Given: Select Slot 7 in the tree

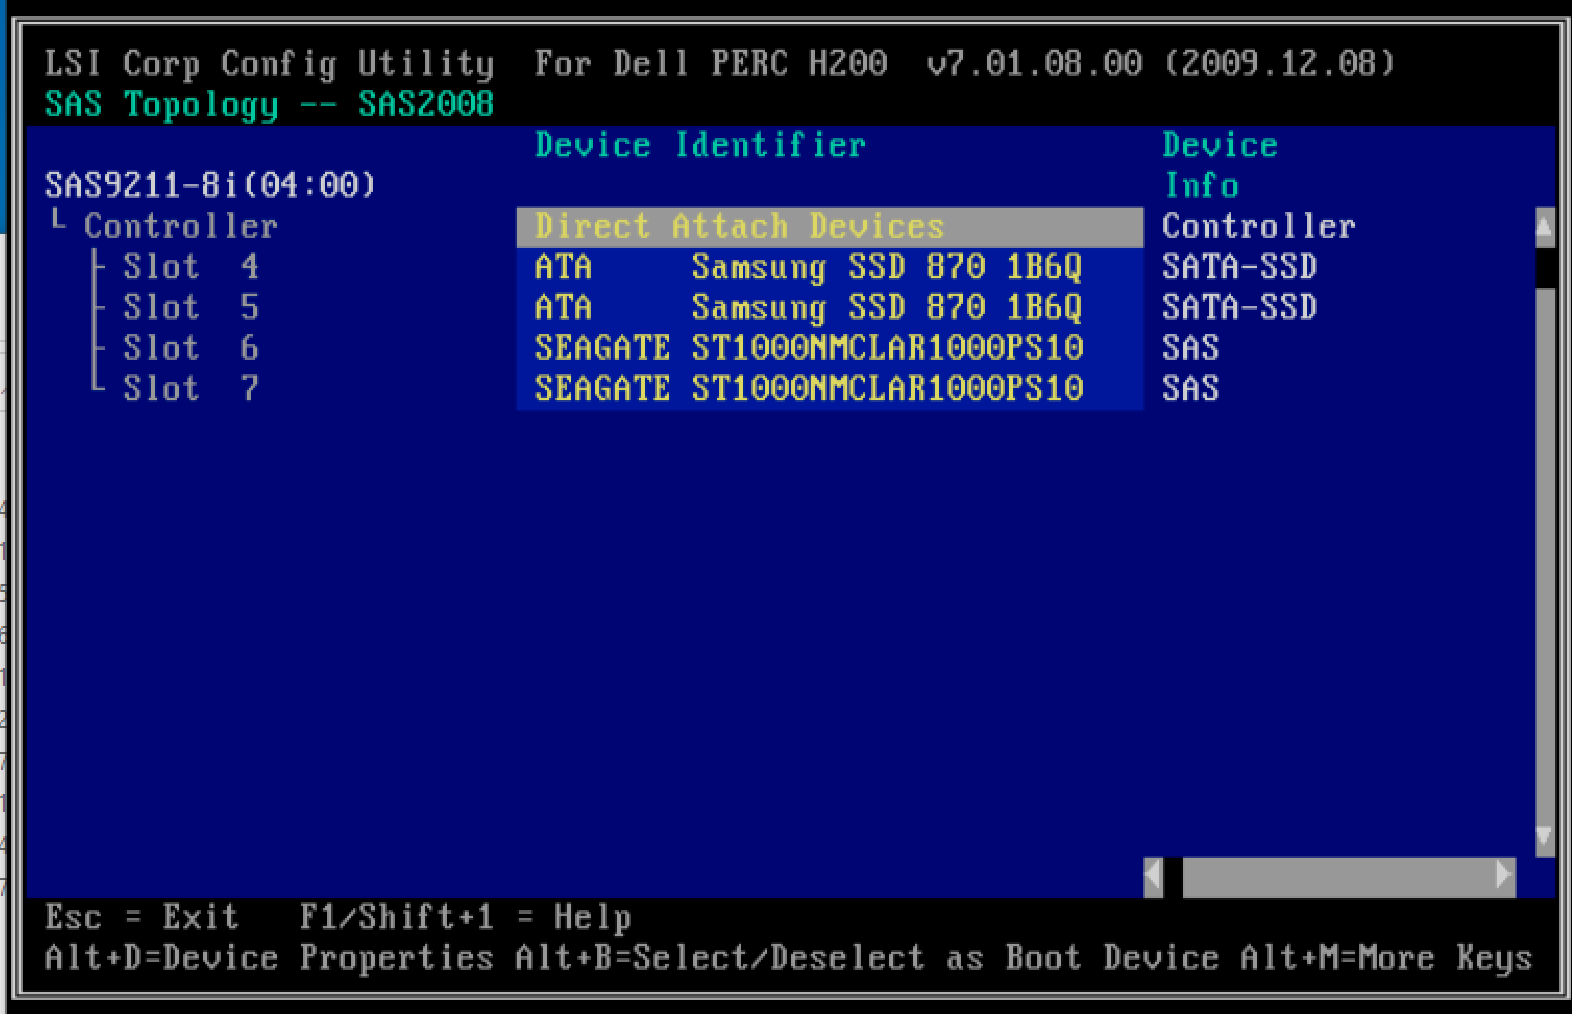Looking at the screenshot, I should tap(191, 388).
